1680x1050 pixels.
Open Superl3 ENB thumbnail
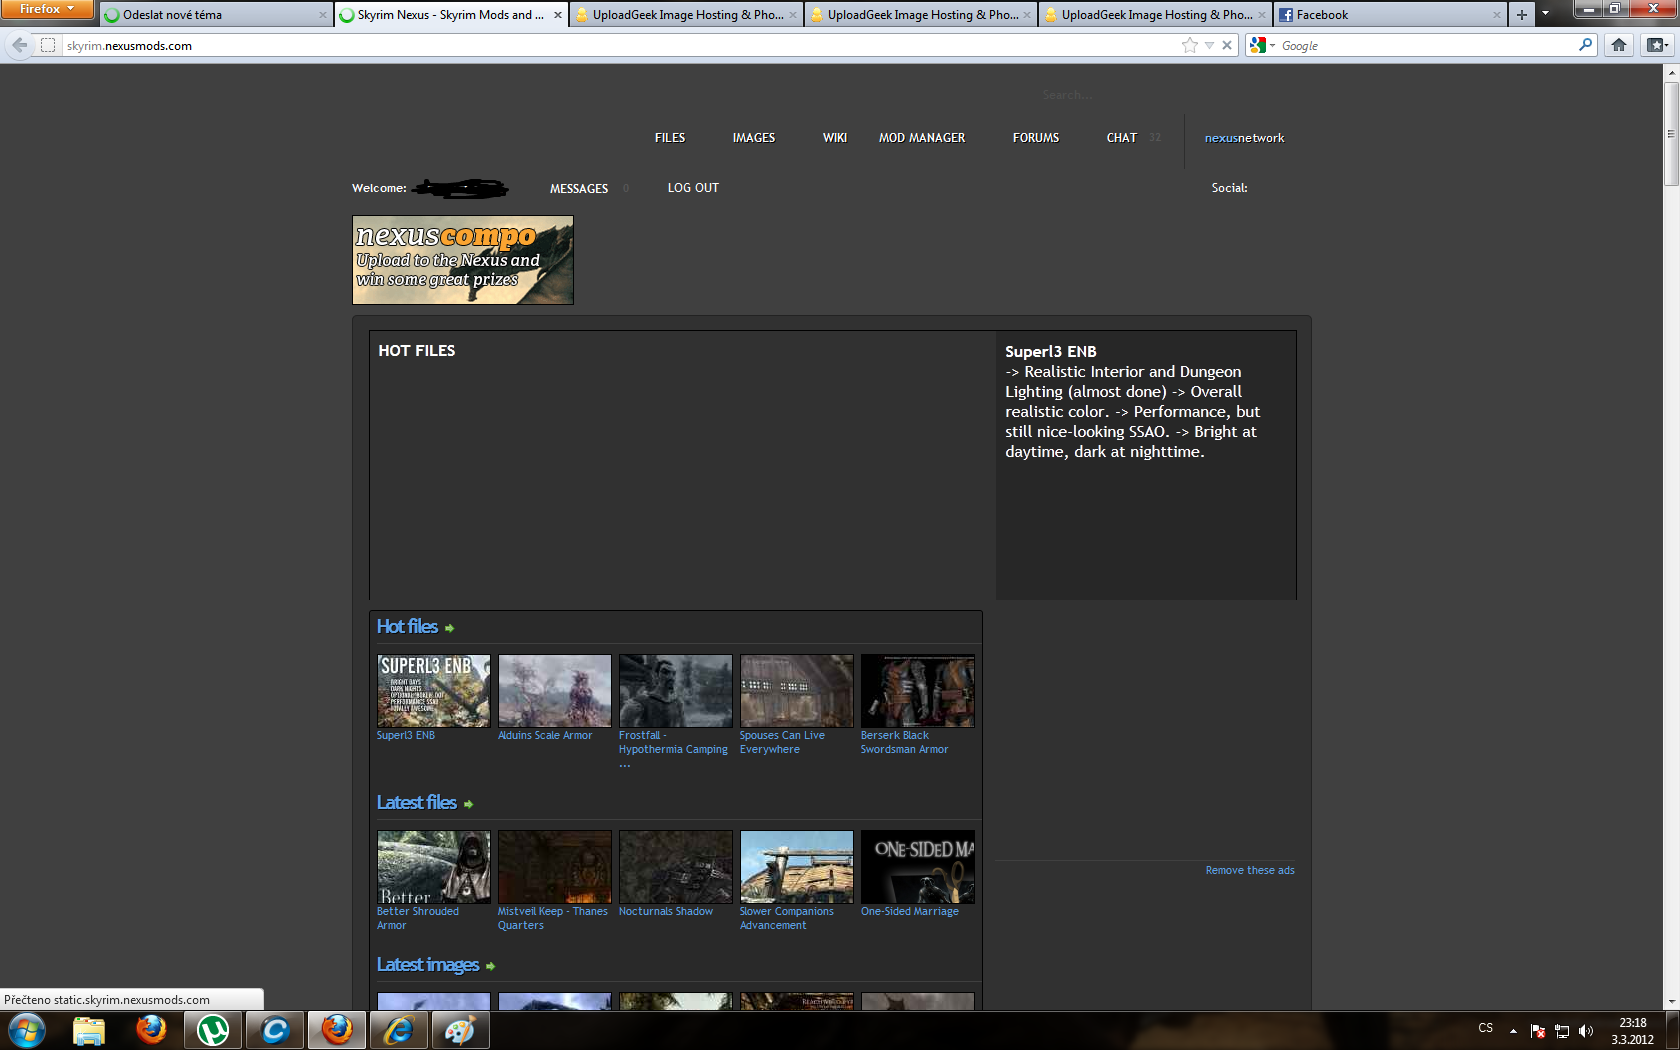[x=434, y=691]
